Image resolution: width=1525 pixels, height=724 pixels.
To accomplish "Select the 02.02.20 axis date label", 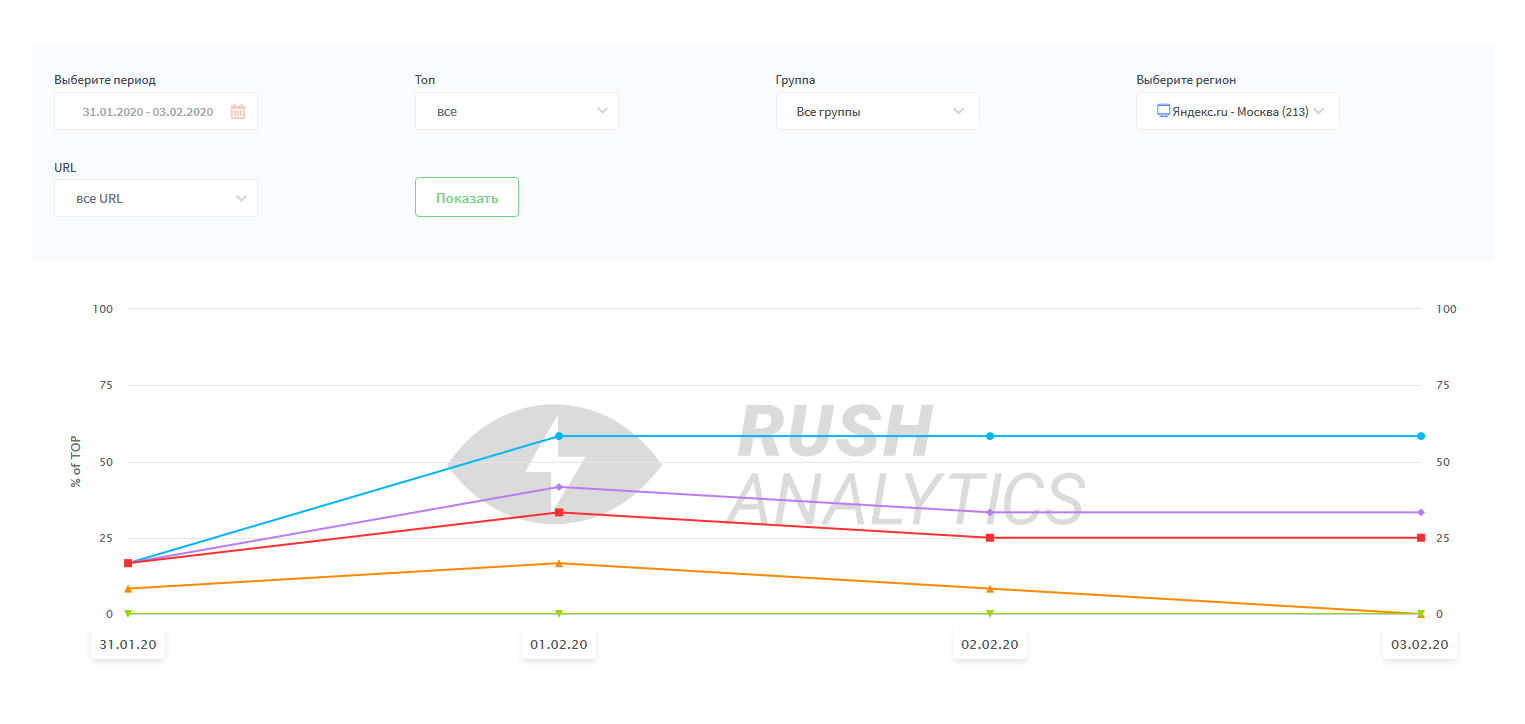I will 990,645.
